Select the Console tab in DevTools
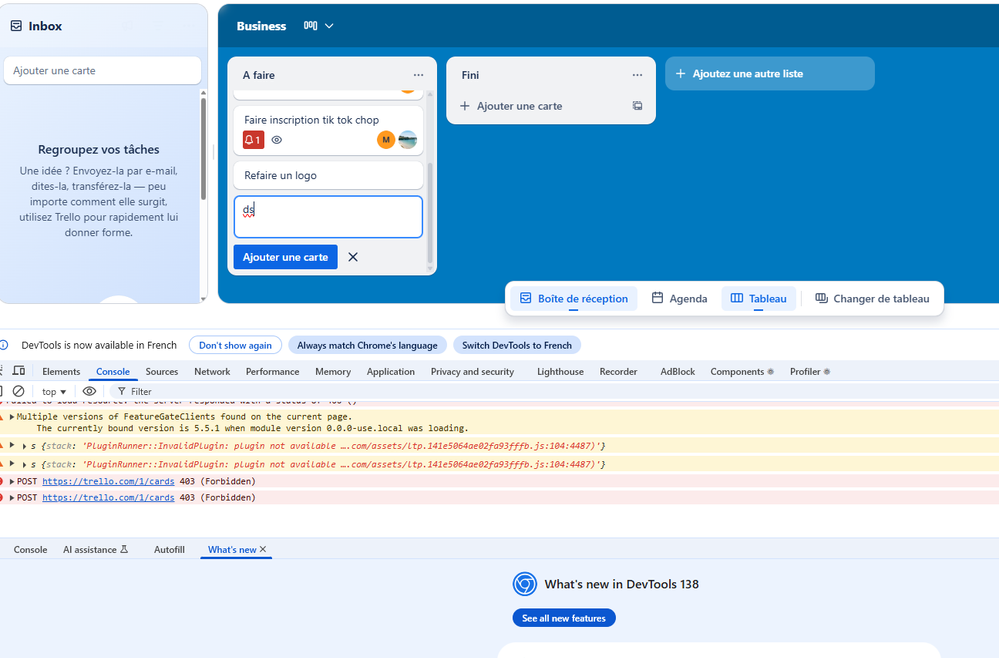The width and height of the screenshot is (999, 658). (x=113, y=371)
